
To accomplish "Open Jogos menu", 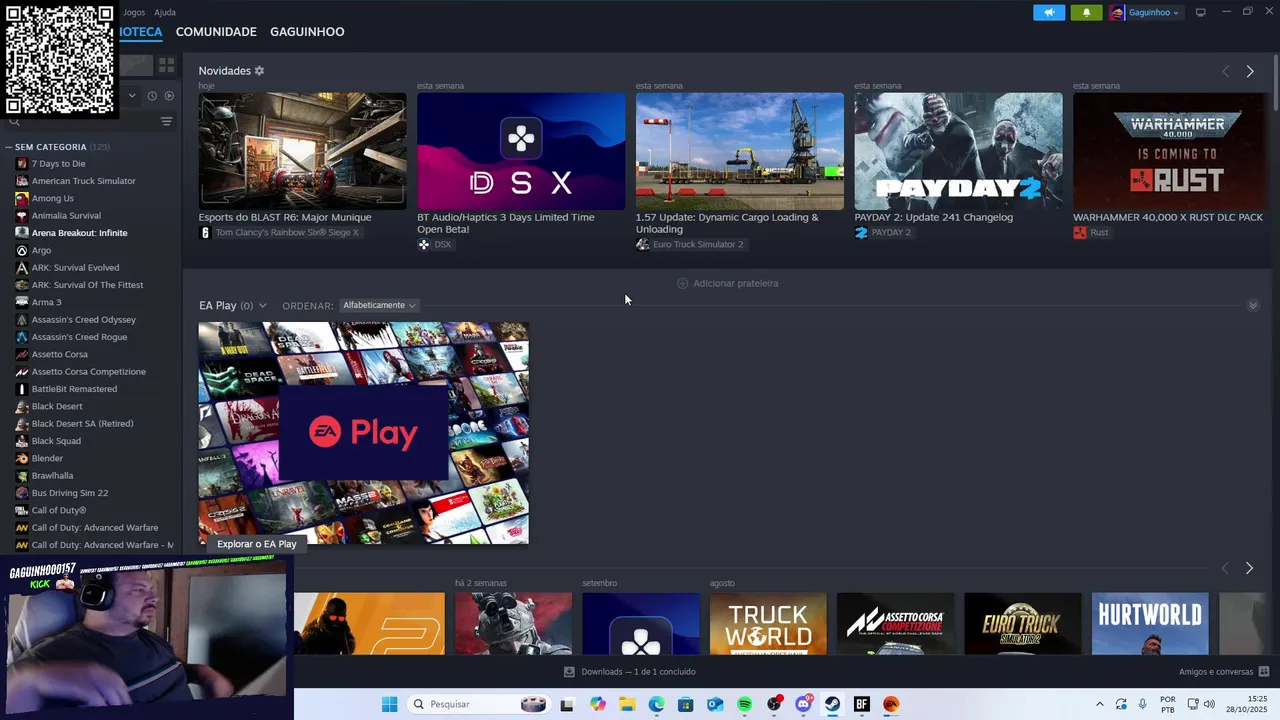I will pos(134,13).
